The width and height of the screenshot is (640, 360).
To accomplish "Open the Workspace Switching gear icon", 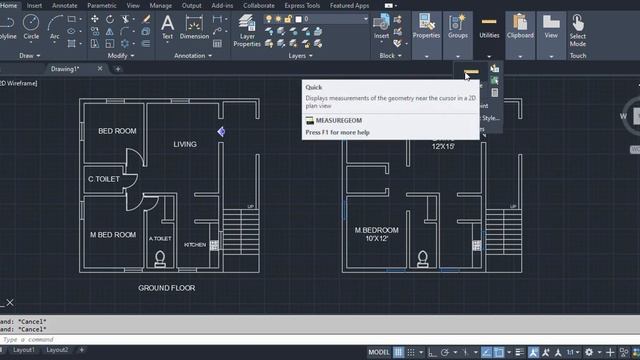I will pyautogui.click(x=589, y=352).
